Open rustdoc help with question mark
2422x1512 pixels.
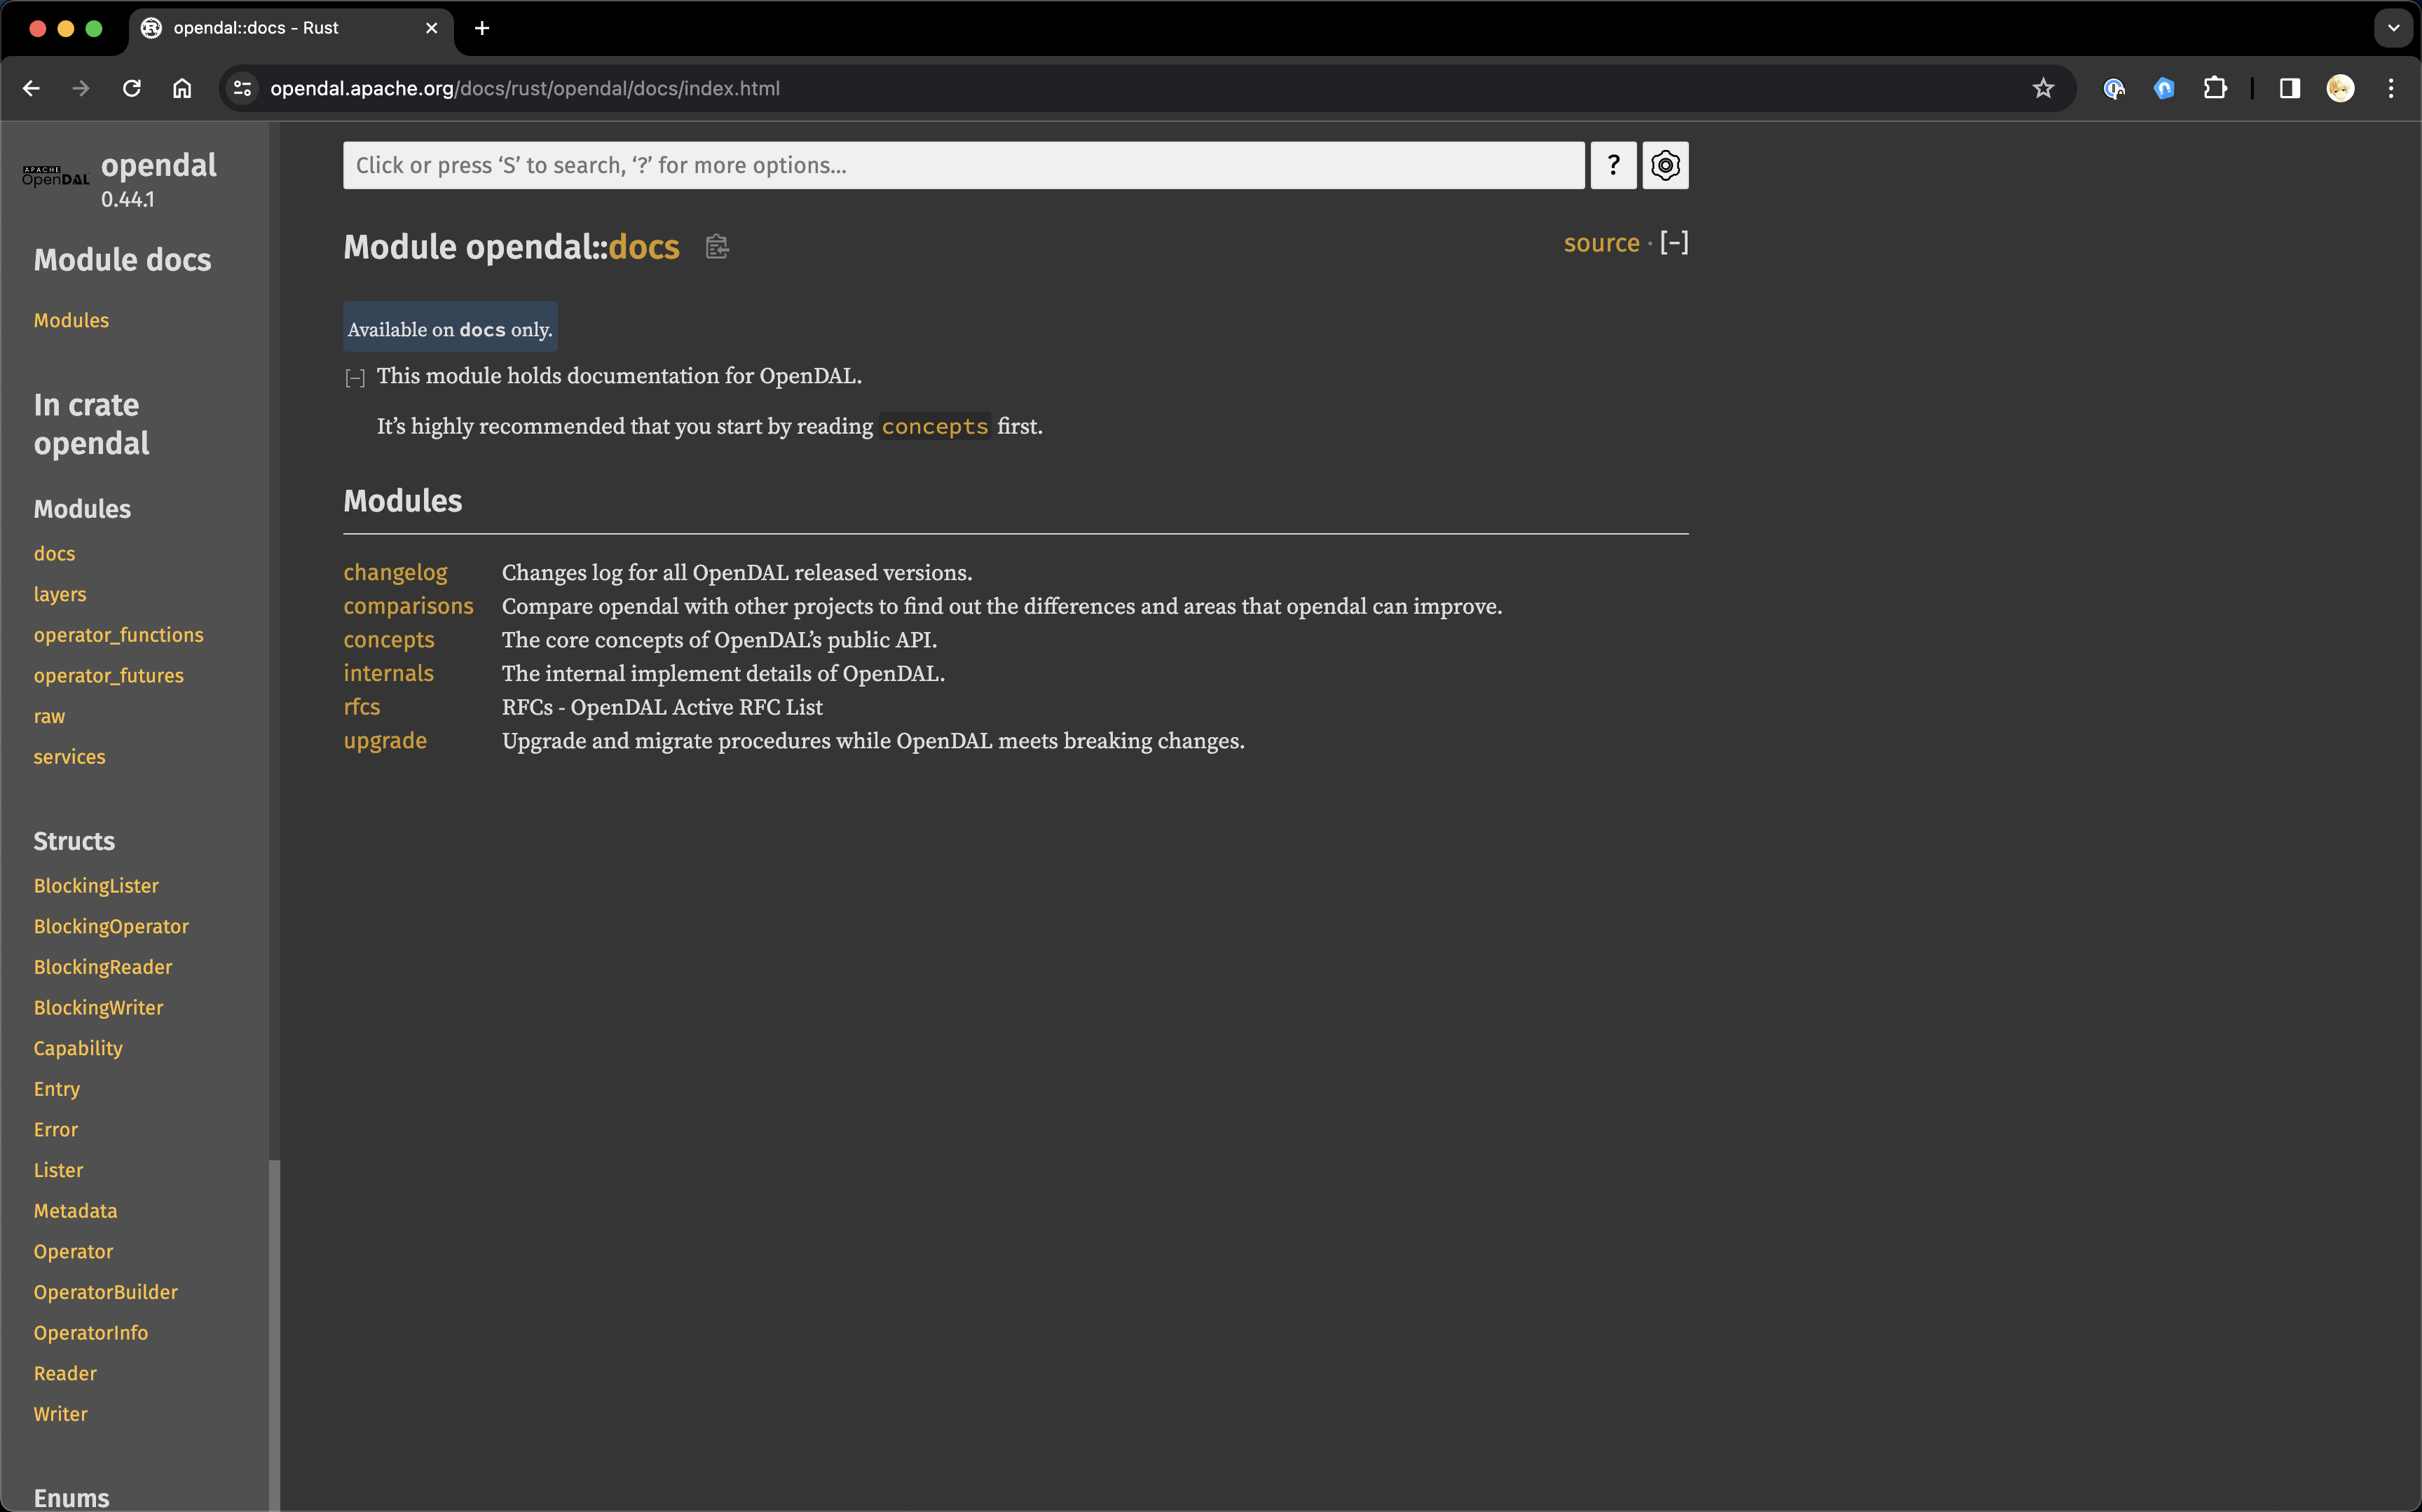pyautogui.click(x=1613, y=165)
